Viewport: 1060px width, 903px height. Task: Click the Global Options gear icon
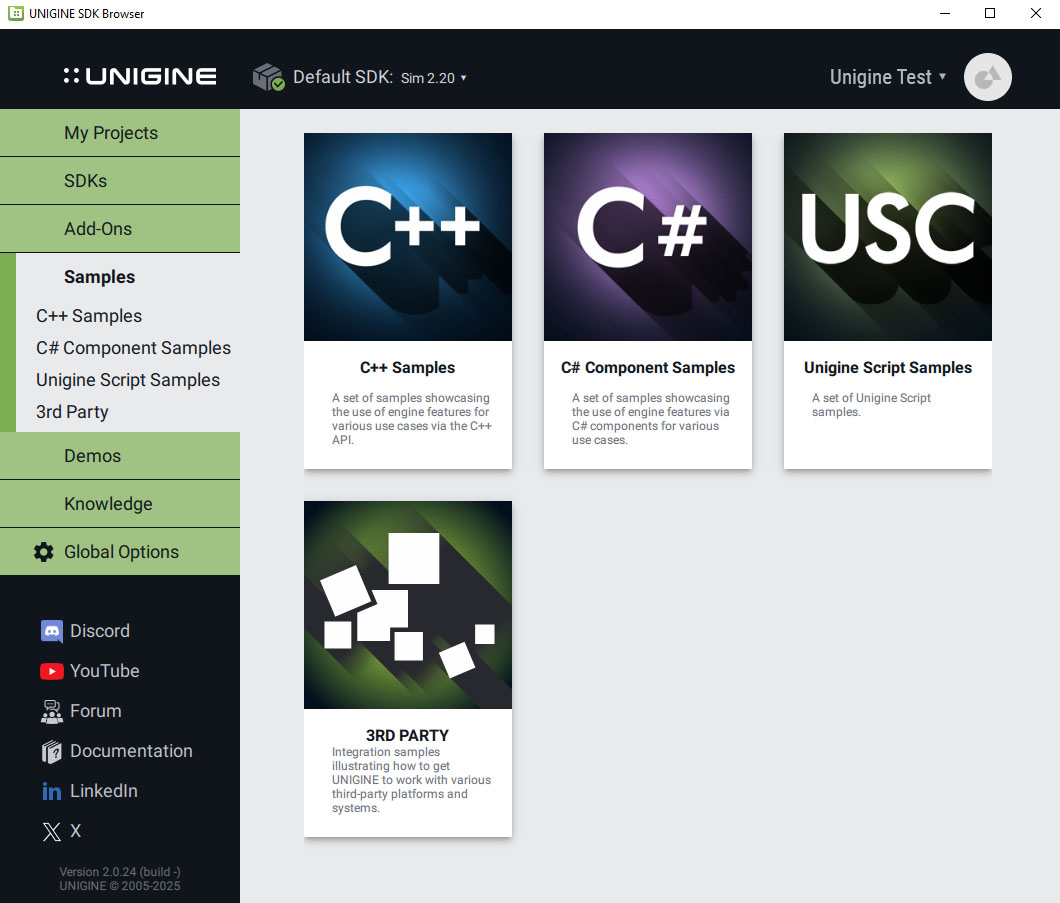(44, 552)
